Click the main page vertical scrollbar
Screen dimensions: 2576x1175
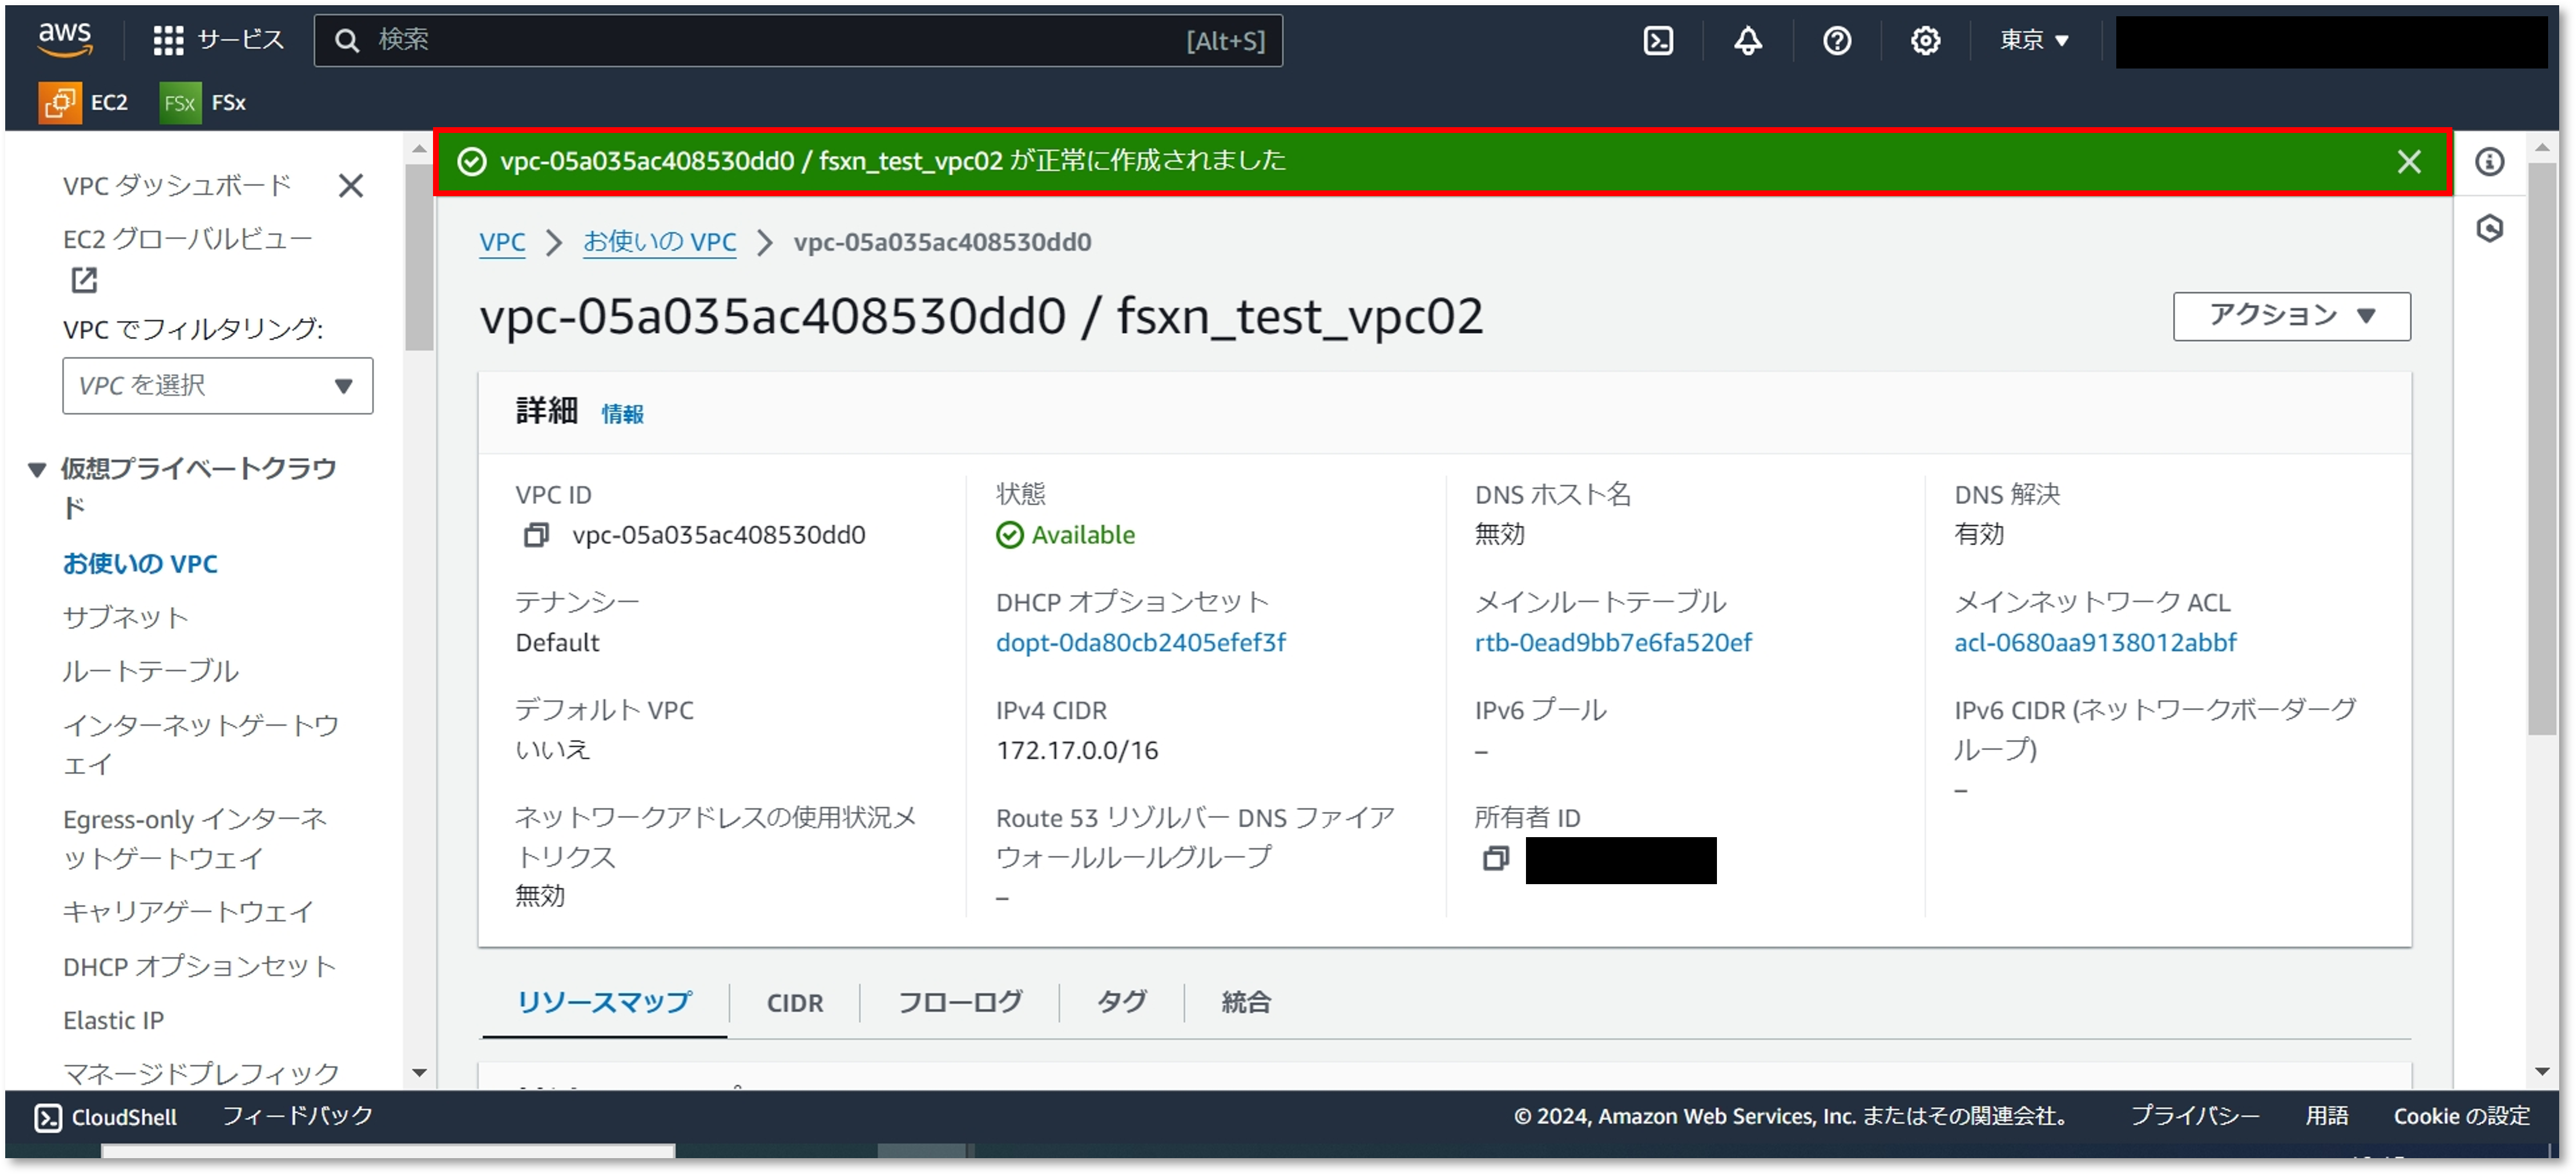coord(2541,449)
